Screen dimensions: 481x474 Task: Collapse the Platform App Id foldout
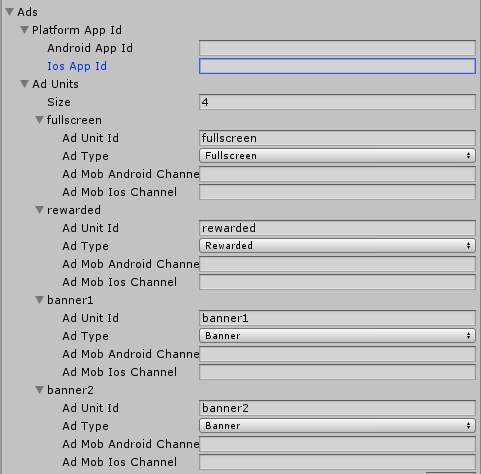(24, 30)
